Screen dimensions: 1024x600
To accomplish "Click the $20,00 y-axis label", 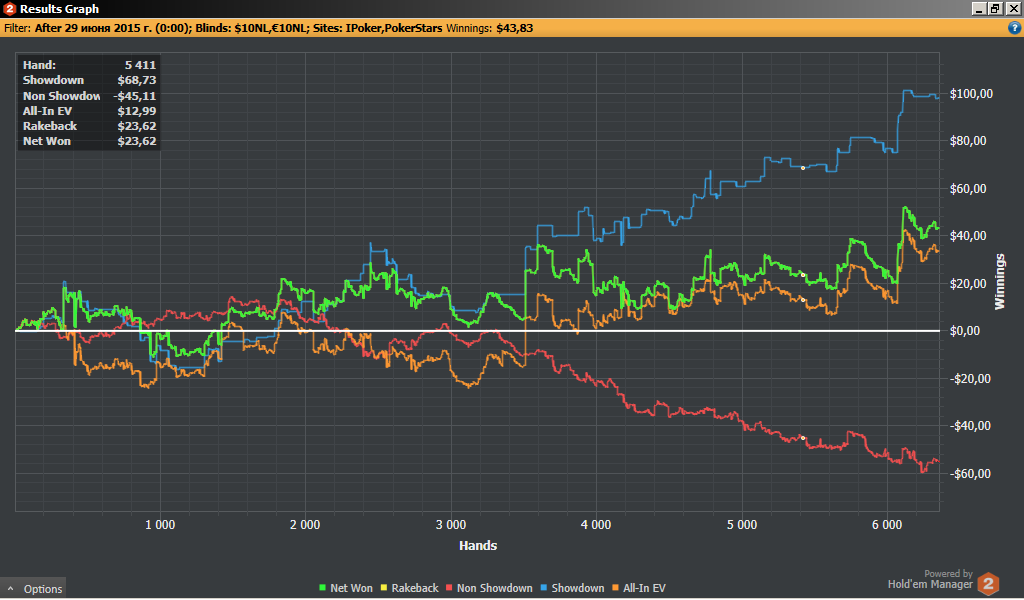I will (968, 283).
